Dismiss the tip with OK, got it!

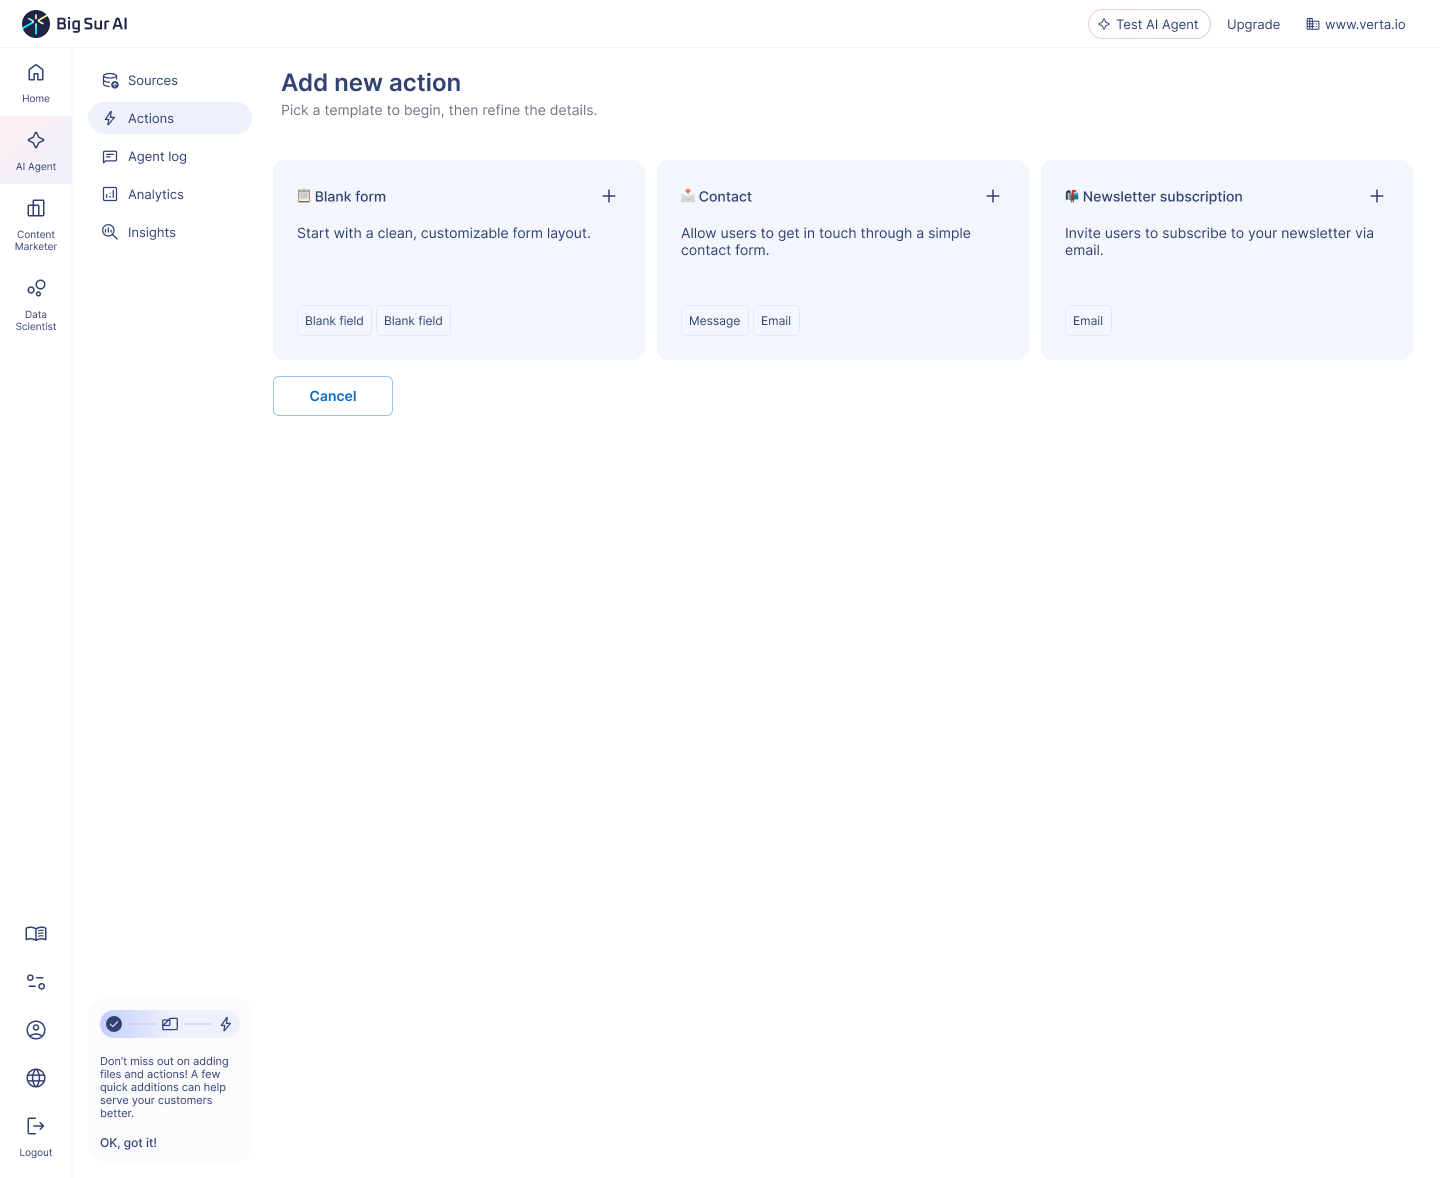[x=128, y=1143]
